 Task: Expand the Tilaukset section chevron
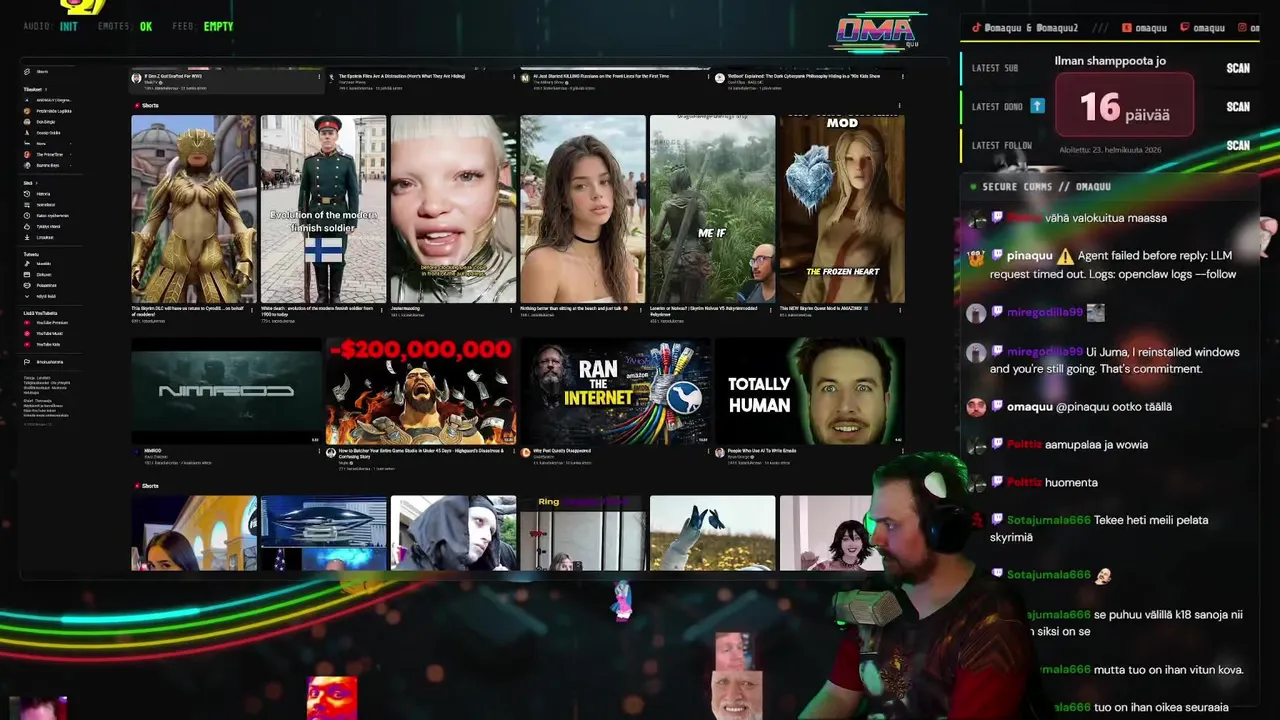coord(46,89)
